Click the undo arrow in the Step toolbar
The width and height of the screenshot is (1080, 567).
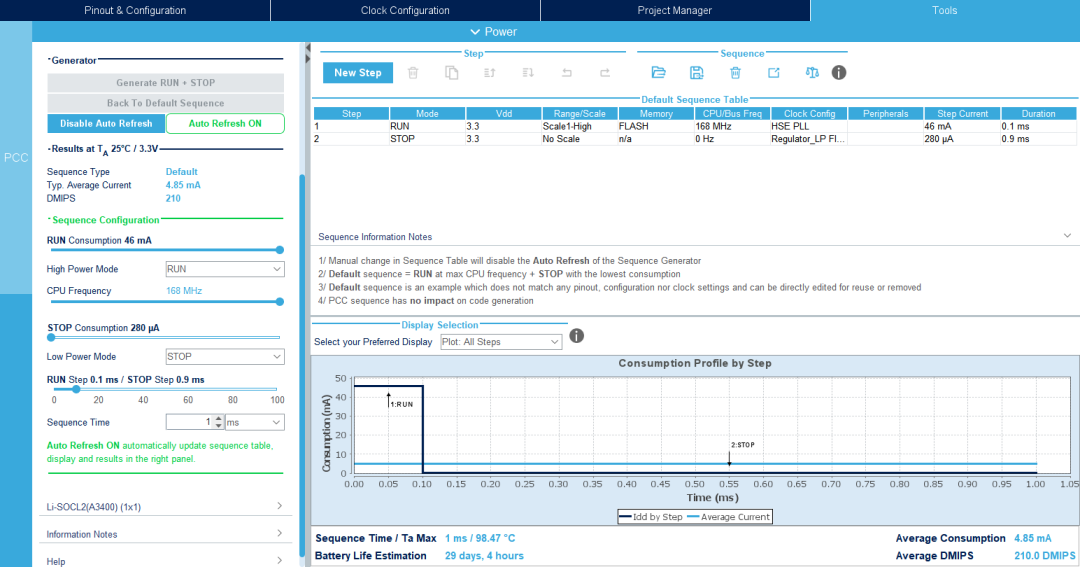pos(567,72)
